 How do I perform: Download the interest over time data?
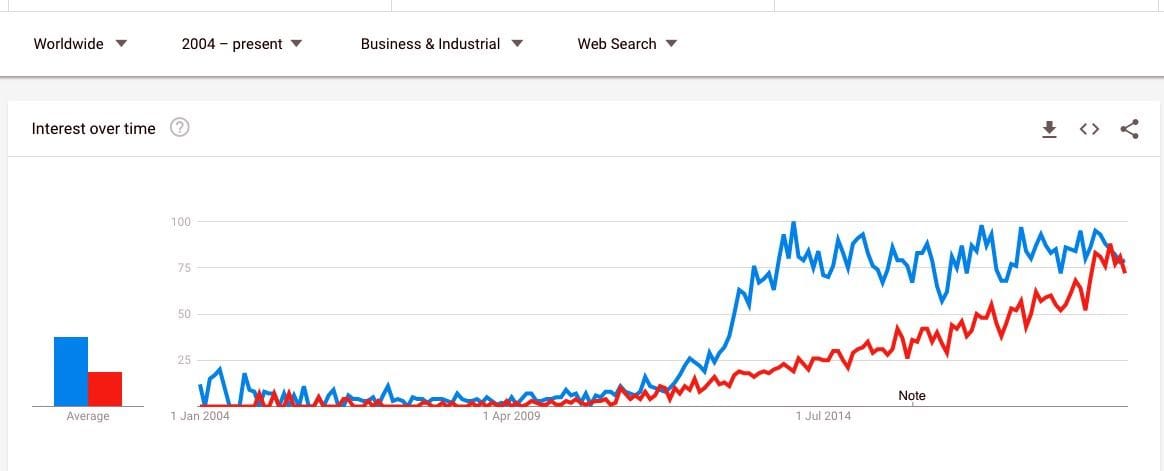pyautogui.click(x=1049, y=129)
